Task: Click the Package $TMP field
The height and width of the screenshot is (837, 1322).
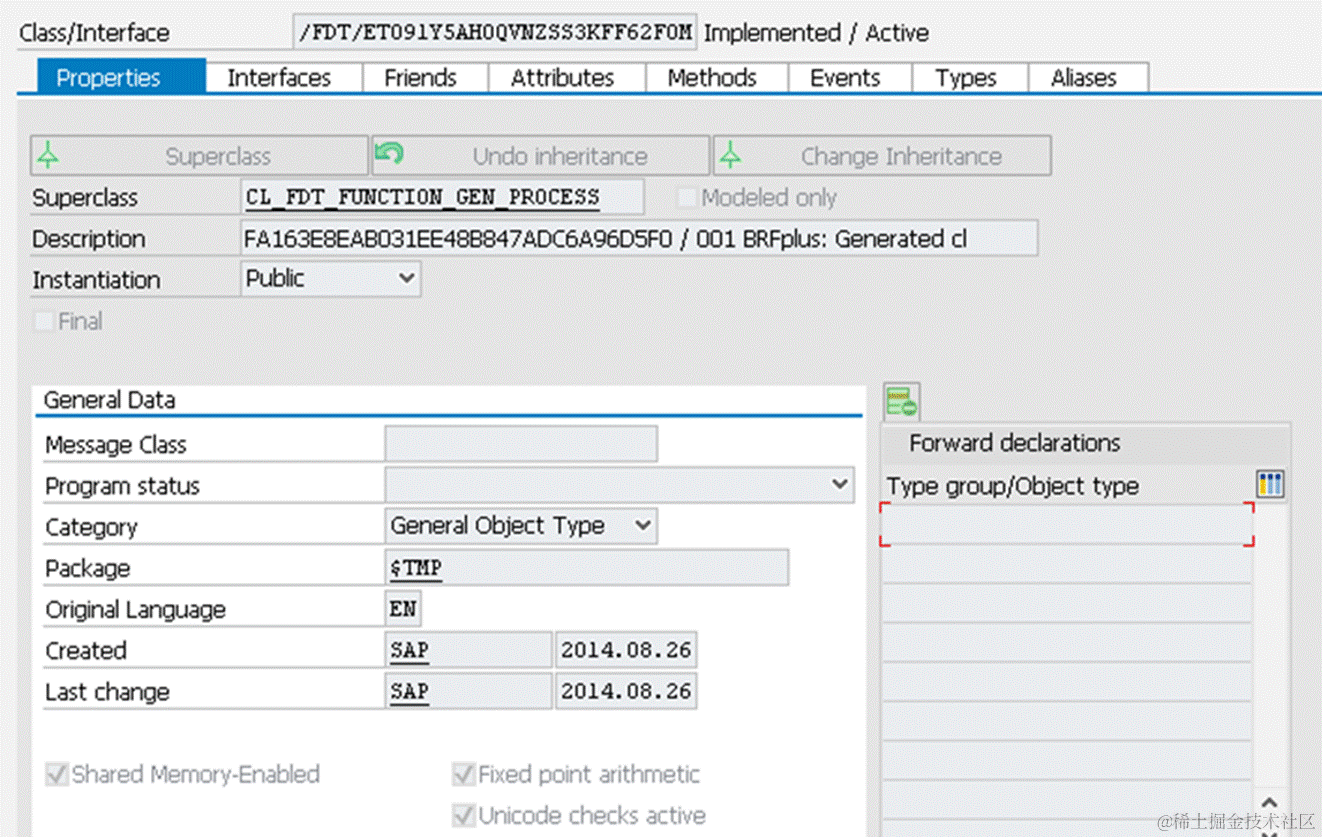Action: pos(587,567)
